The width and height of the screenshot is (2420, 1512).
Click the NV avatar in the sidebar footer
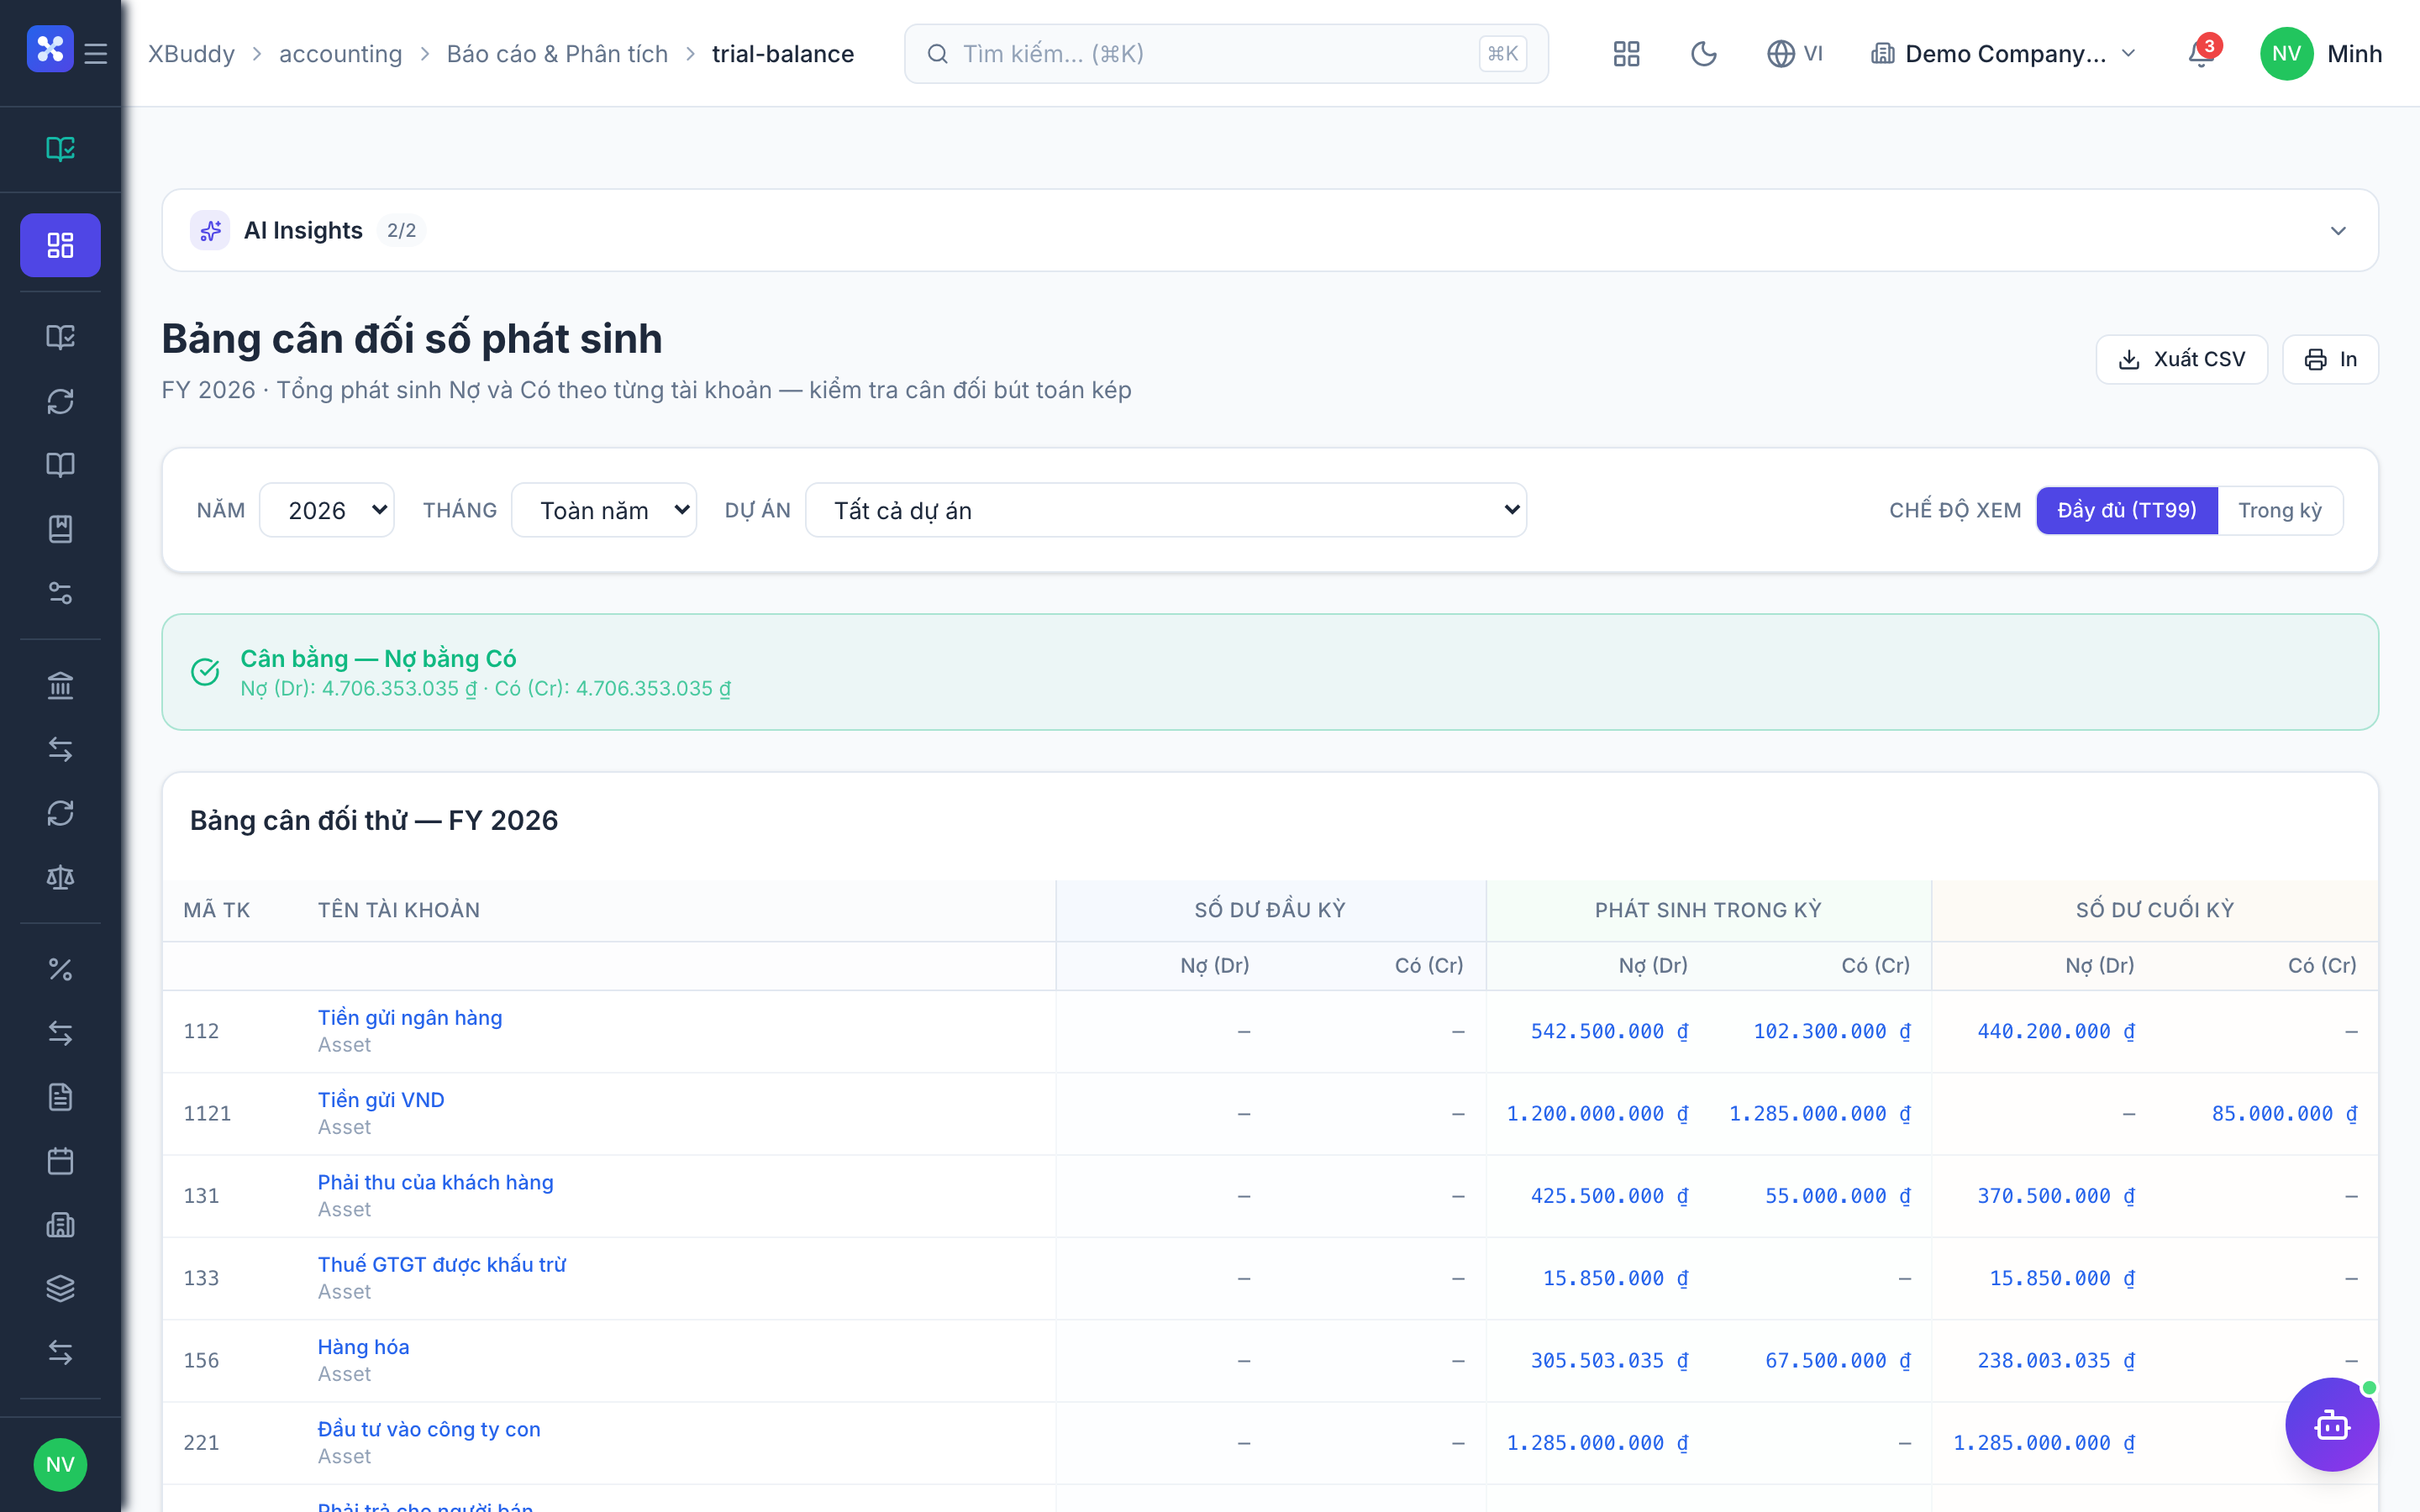coord(60,1465)
